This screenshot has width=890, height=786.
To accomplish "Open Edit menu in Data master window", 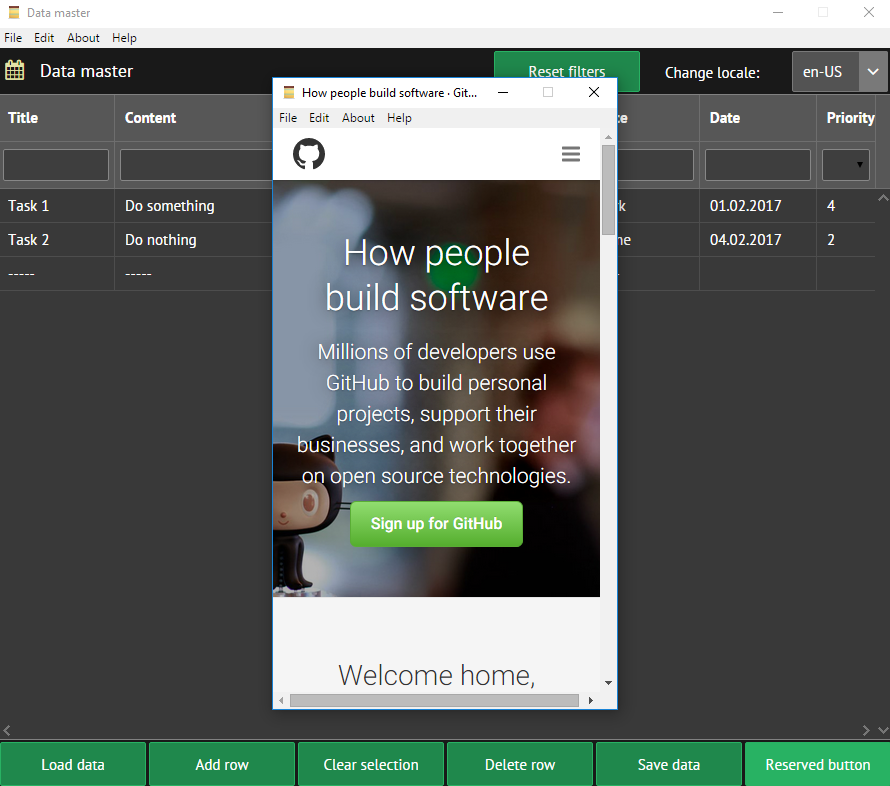I will [44, 38].
